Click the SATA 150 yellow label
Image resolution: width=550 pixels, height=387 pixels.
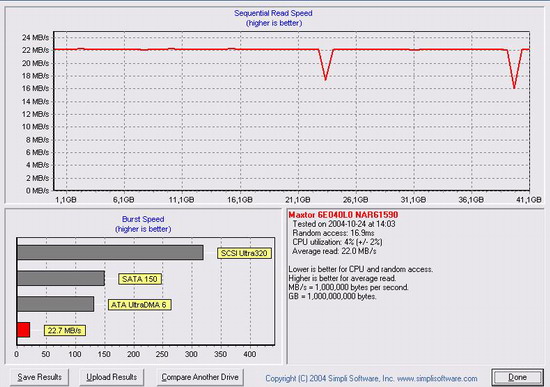[x=140, y=279]
